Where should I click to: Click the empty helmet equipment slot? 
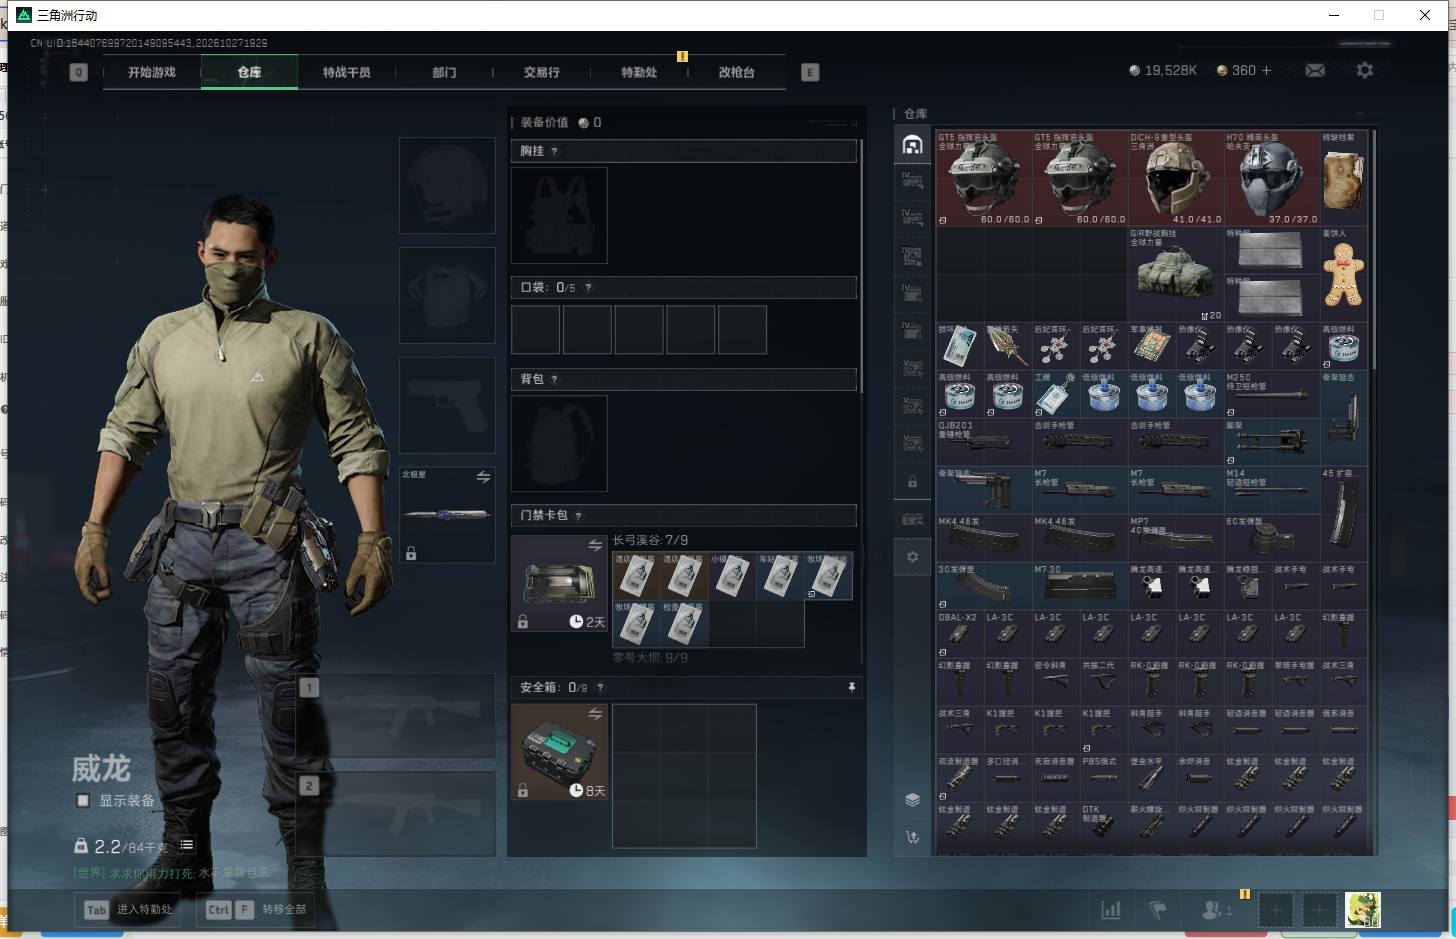pos(447,186)
